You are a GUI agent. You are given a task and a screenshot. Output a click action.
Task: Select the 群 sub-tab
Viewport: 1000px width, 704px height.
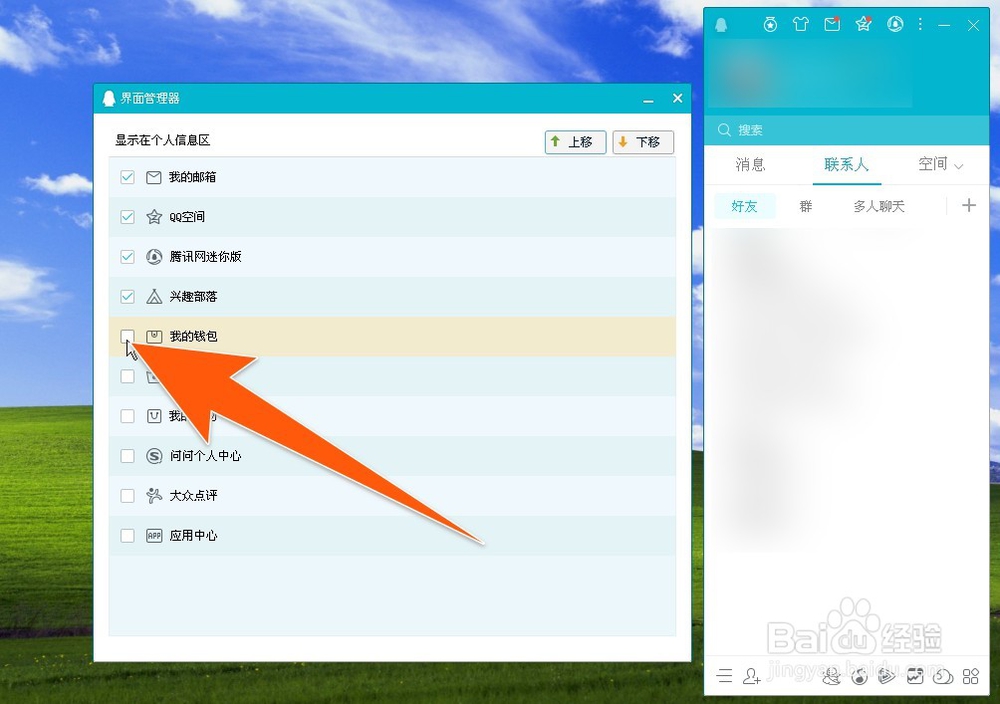click(806, 206)
